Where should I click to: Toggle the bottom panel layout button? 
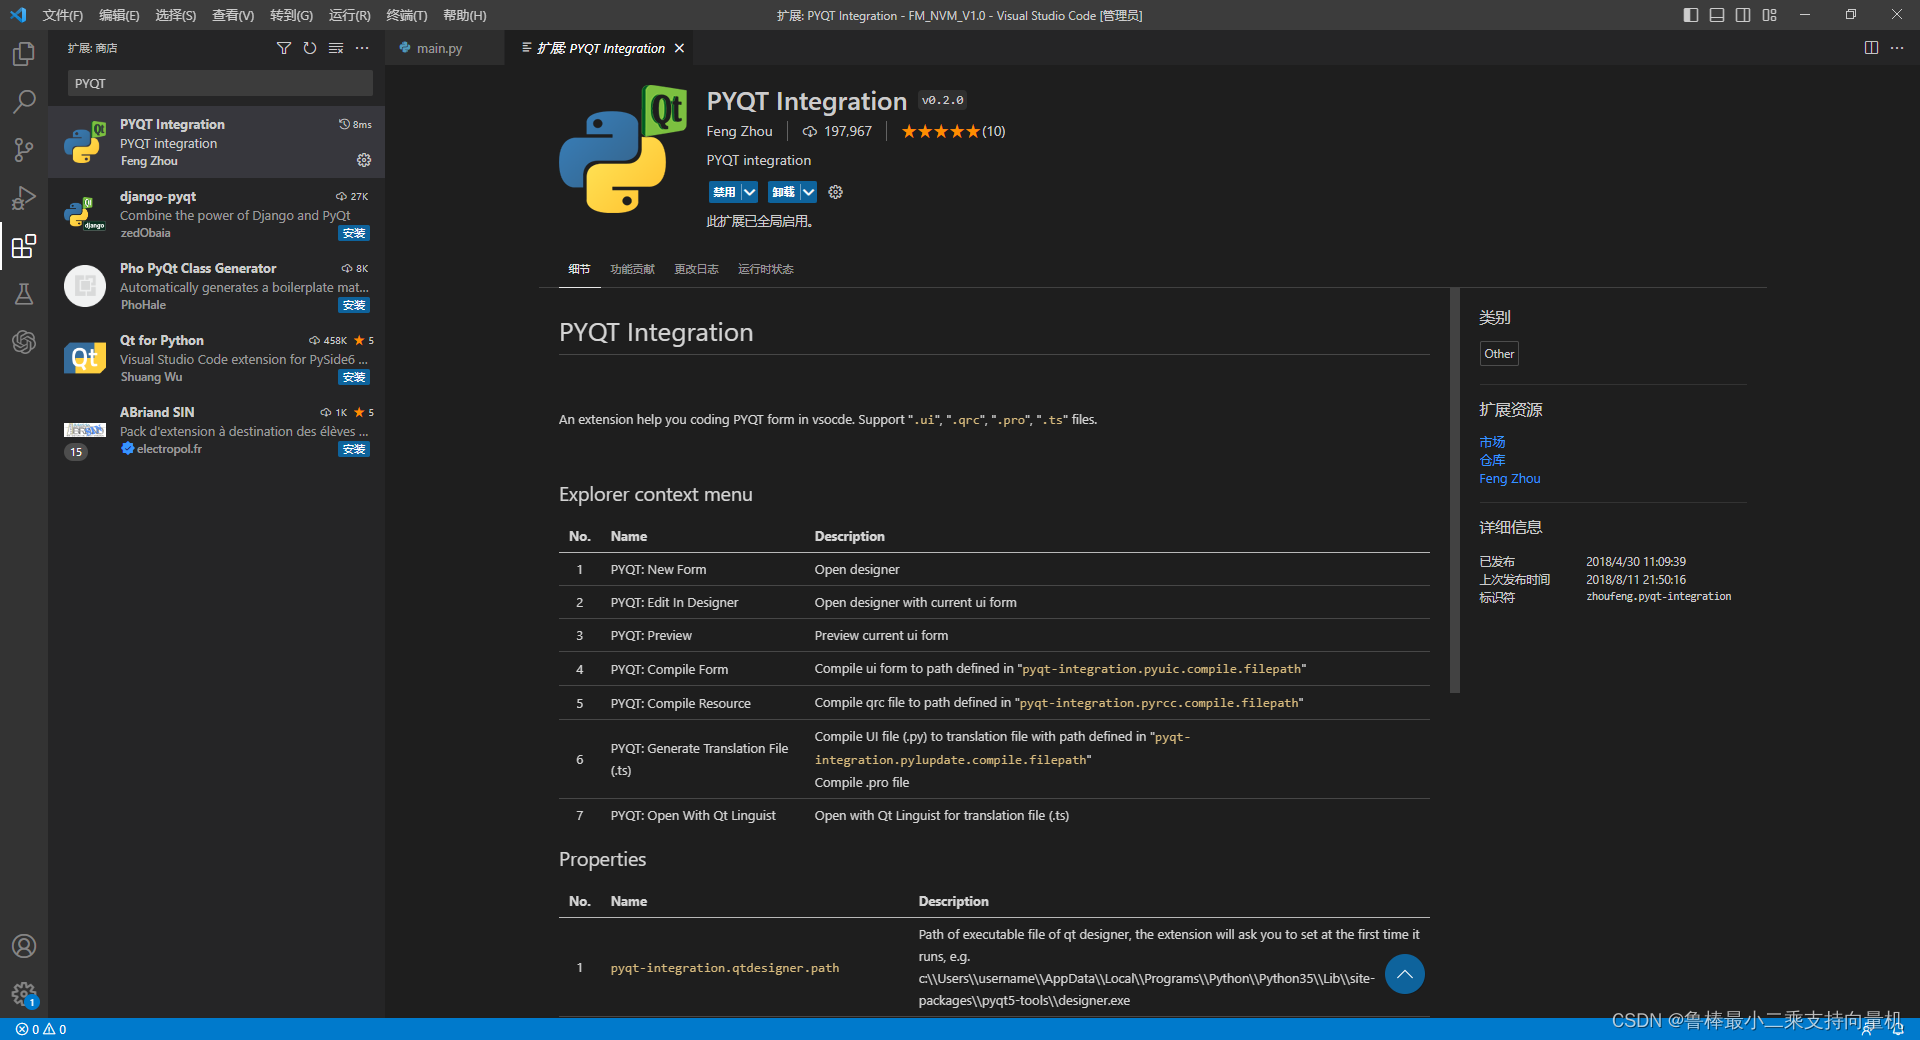point(1717,15)
